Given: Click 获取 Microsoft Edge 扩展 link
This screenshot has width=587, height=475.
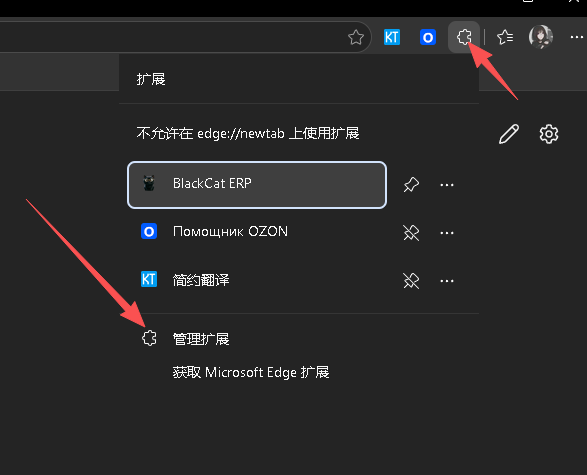Looking at the screenshot, I should (x=251, y=372).
